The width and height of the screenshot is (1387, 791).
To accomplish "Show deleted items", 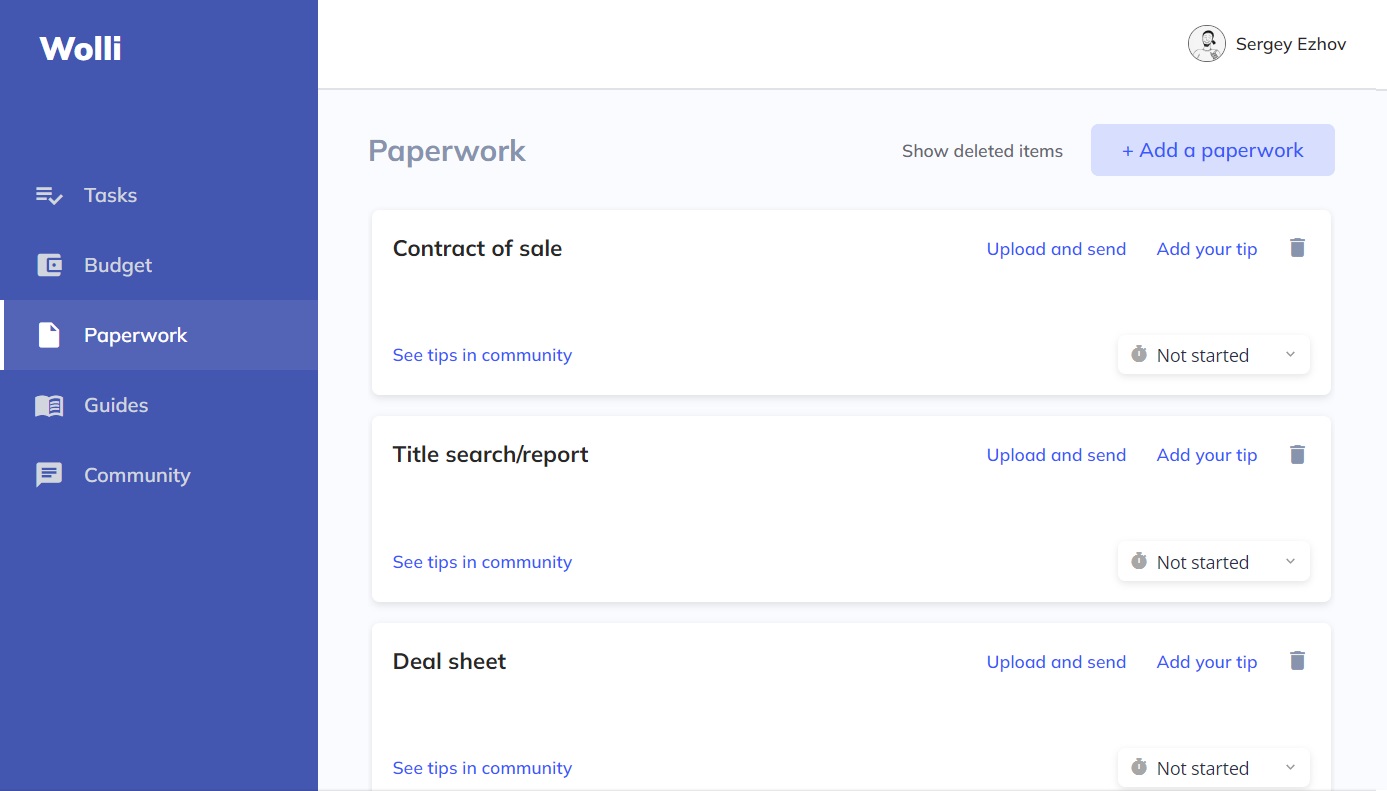I will click(x=982, y=151).
